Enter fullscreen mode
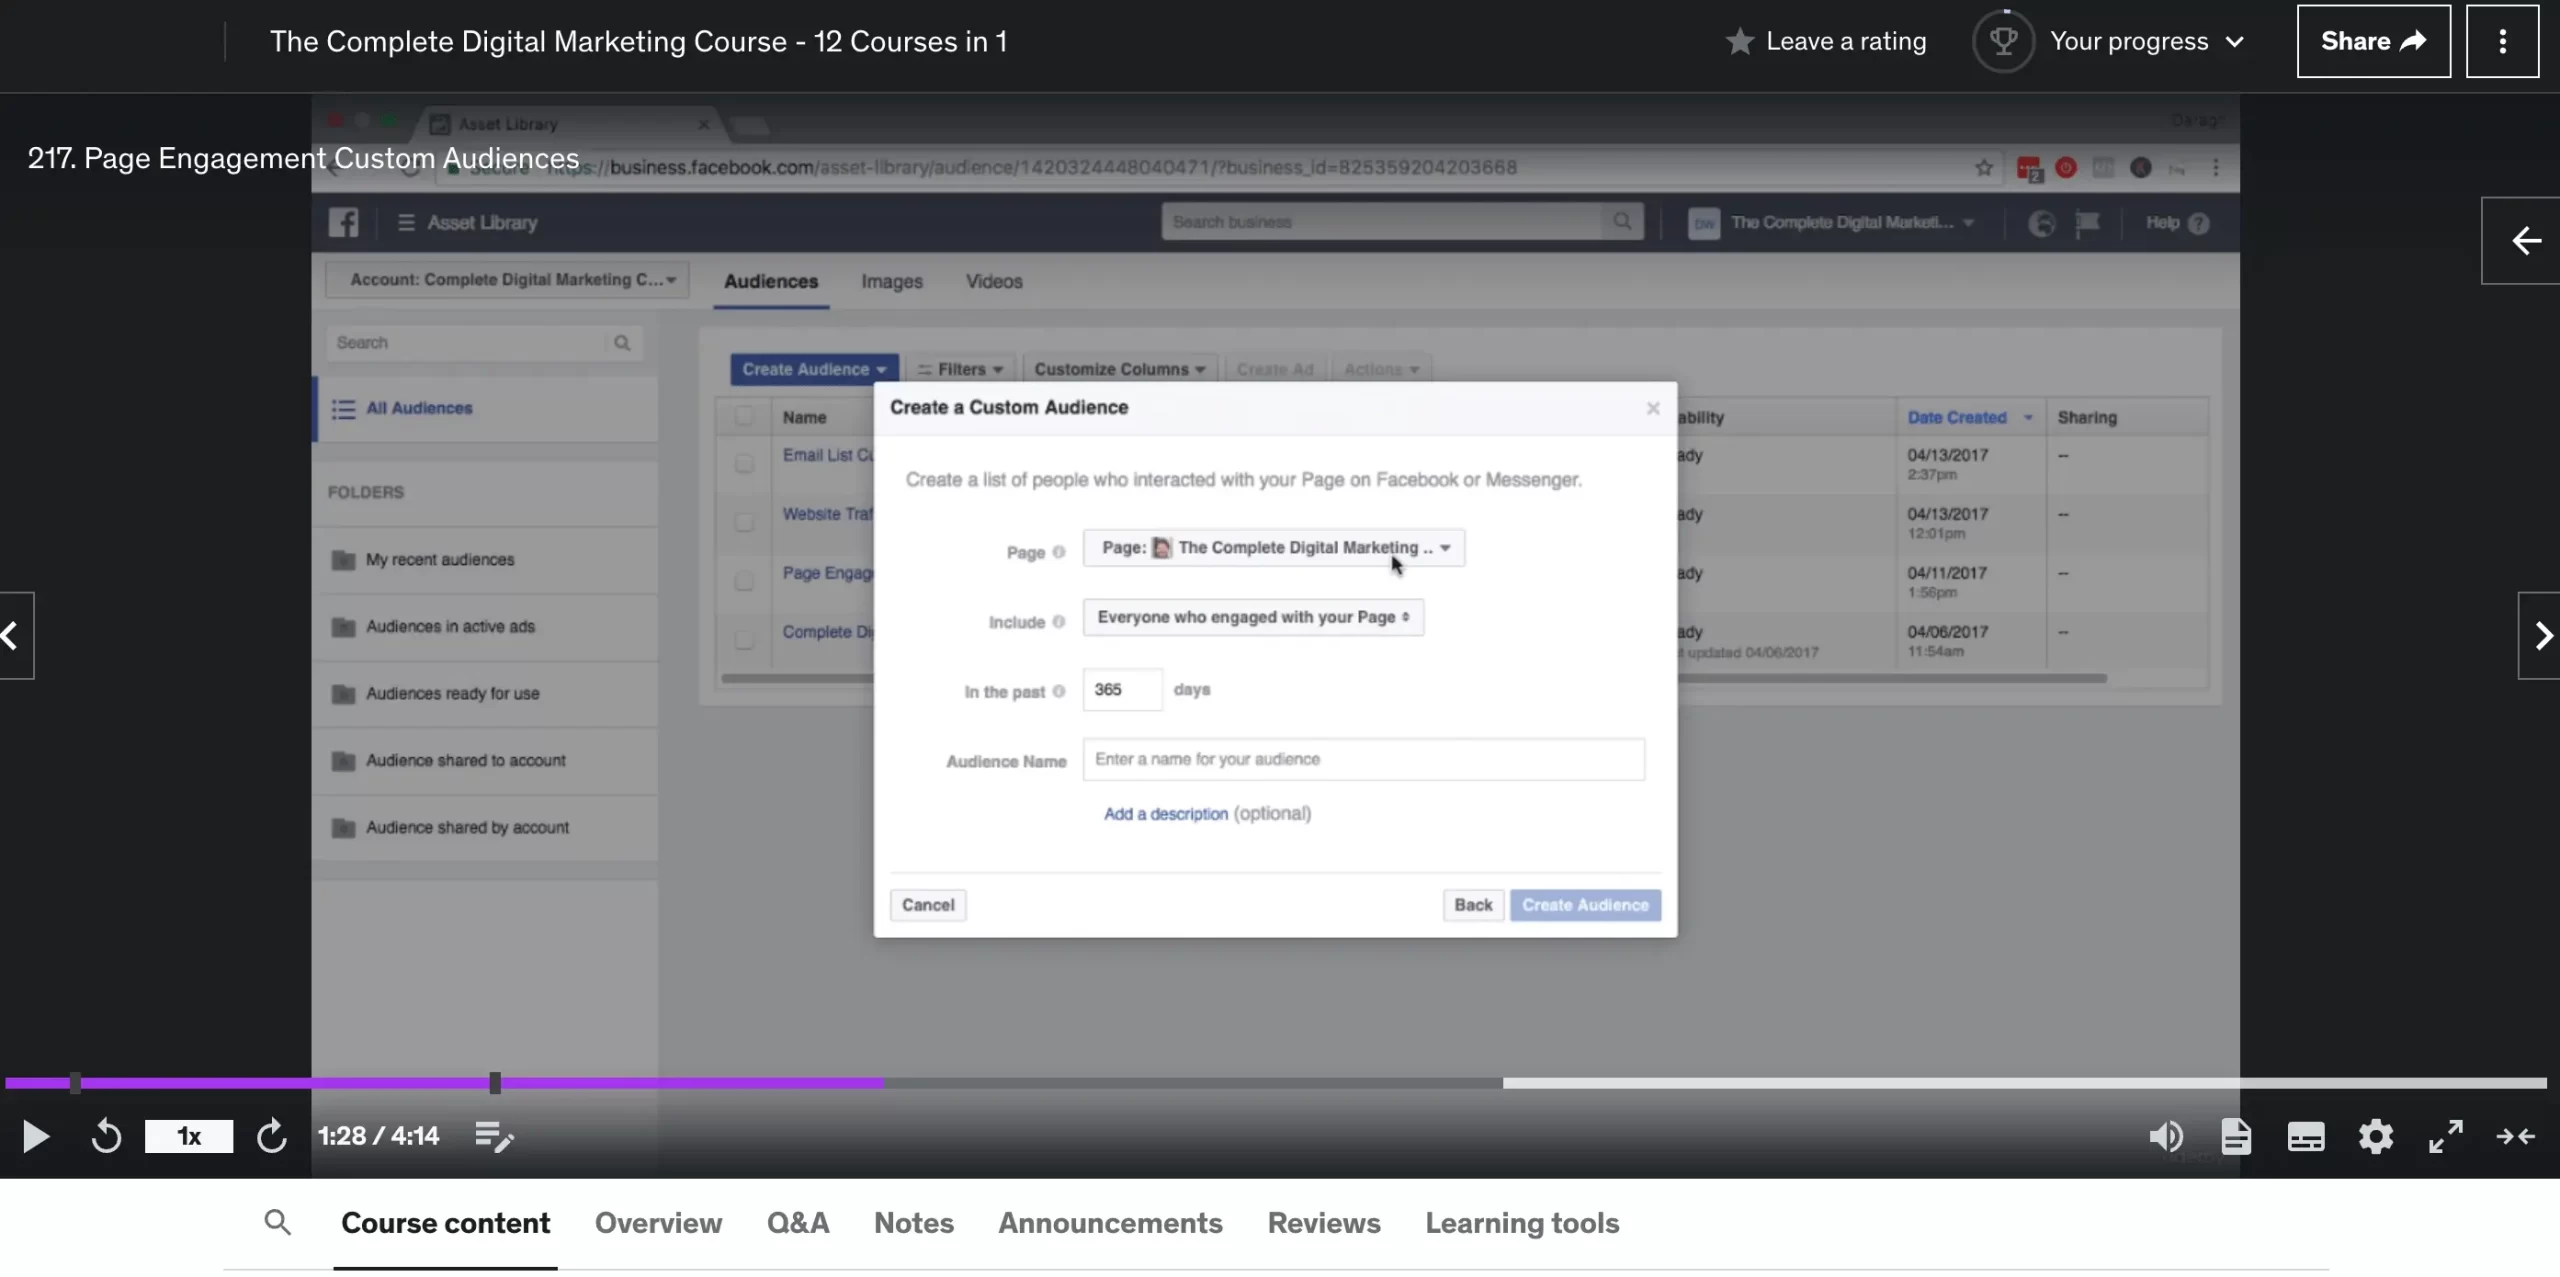The width and height of the screenshot is (2560, 1277). point(2445,1136)
